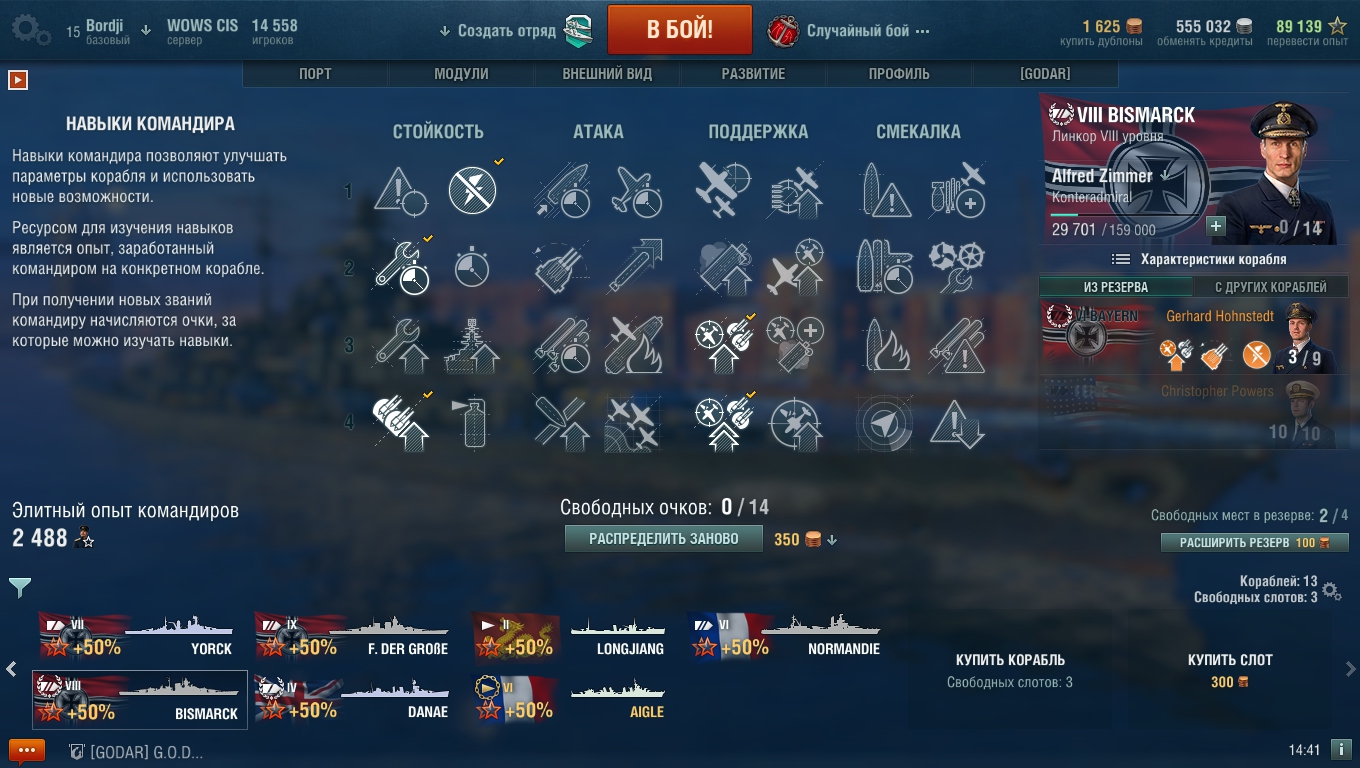1360x768 pixels.
Task: Select the radar skill in СМЕКАЛКА row 4
Action: coord(884,421)
